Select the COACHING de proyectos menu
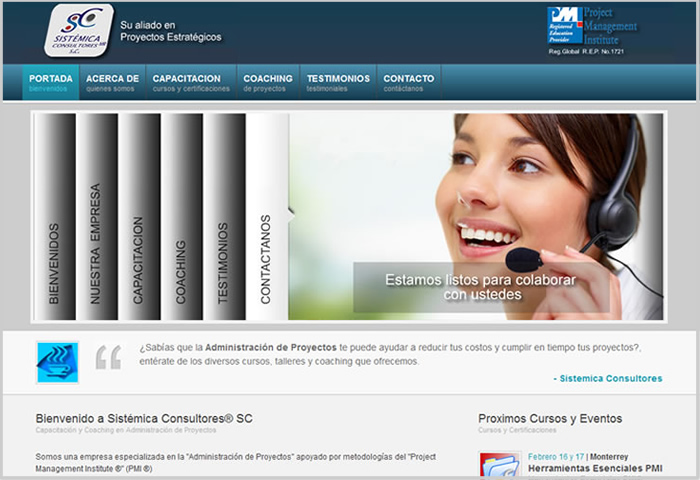Screen dimensions: 700x480 click(267, 82)
